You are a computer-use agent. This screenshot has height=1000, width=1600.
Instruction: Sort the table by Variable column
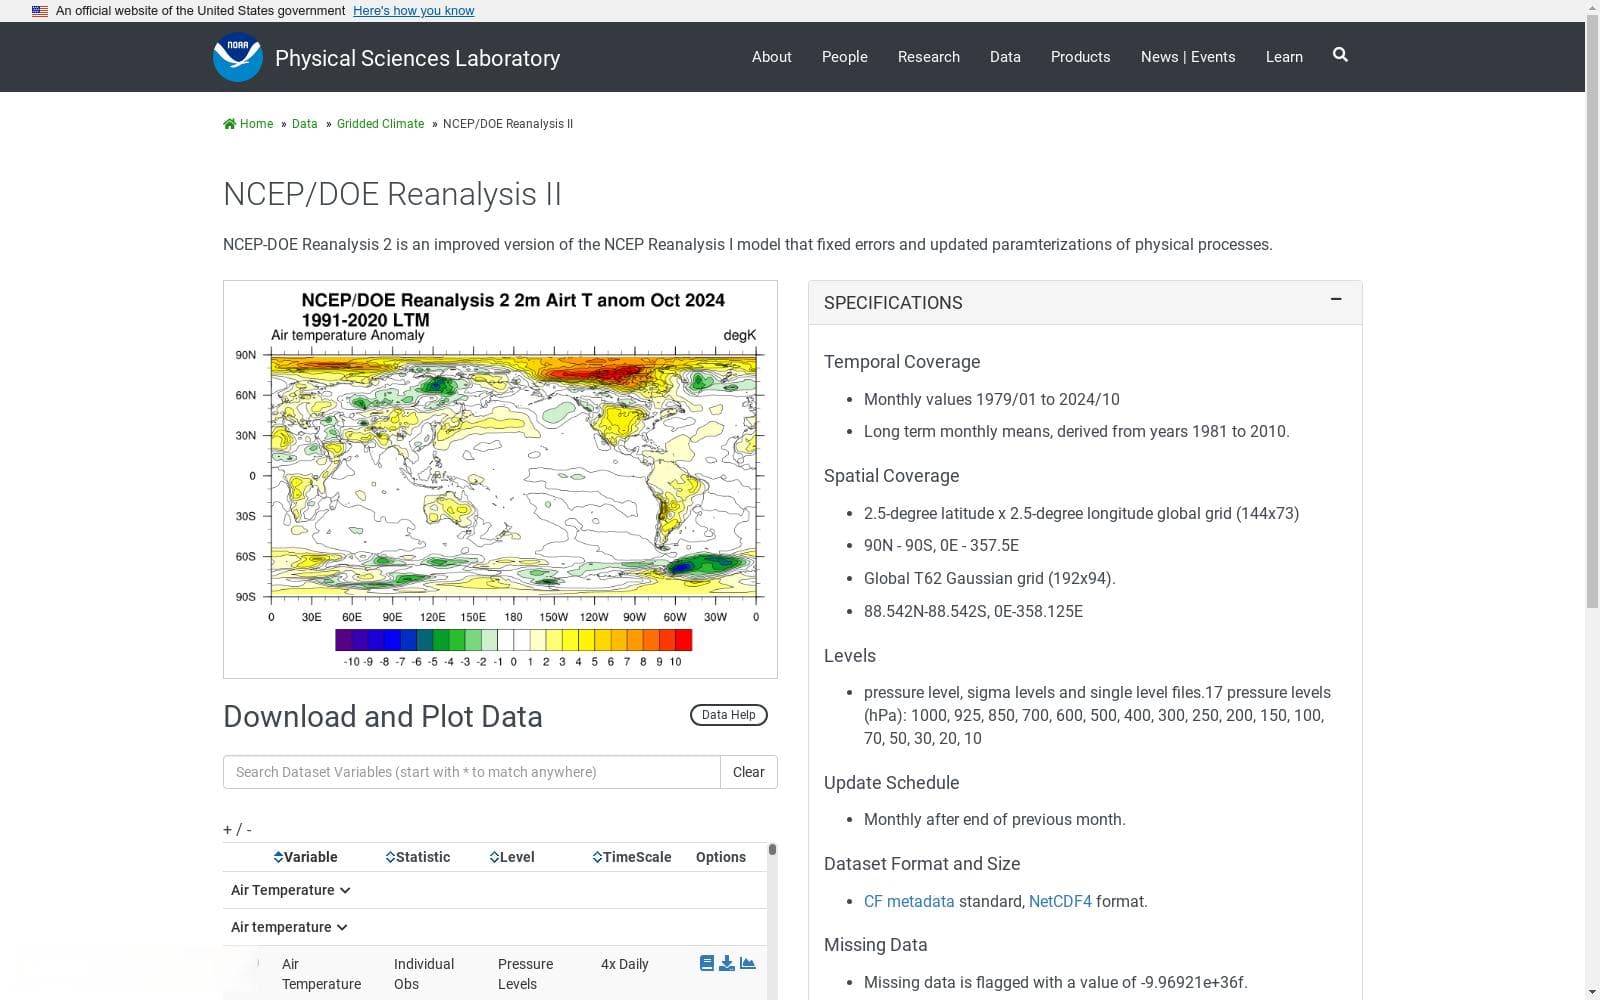click(305, 857)
